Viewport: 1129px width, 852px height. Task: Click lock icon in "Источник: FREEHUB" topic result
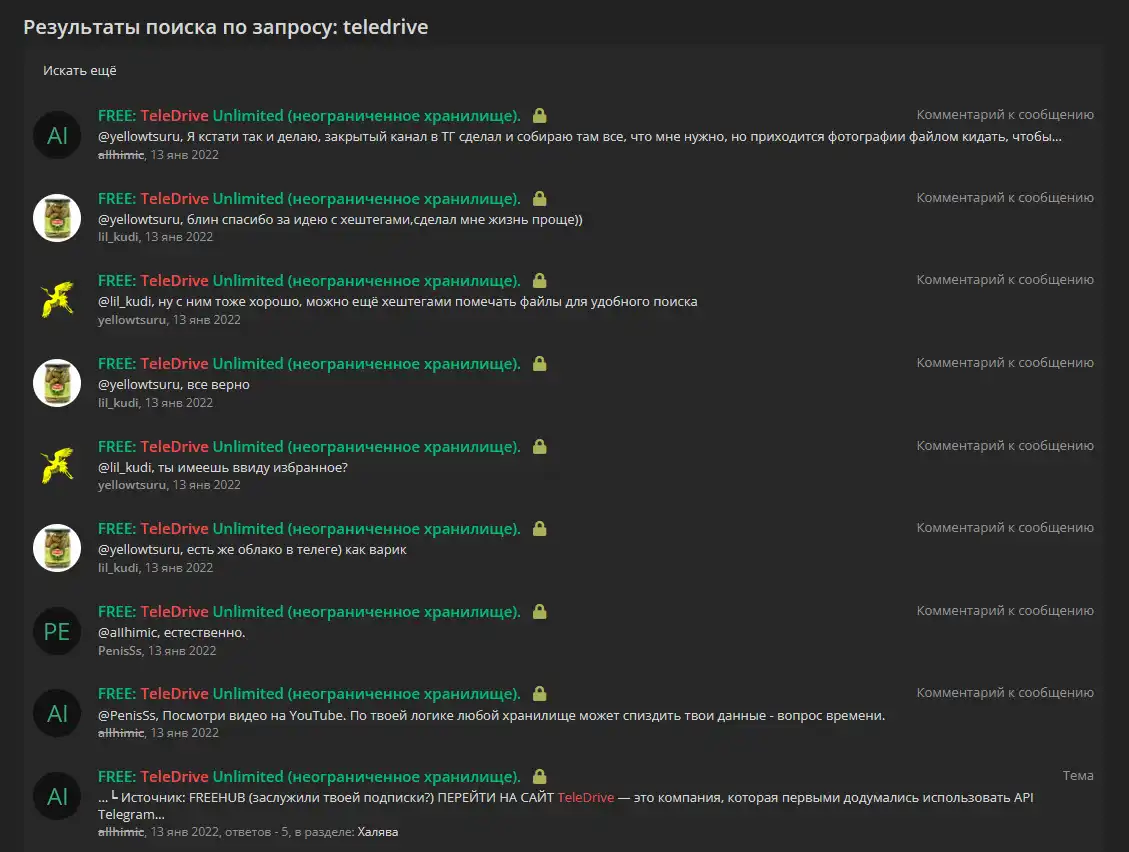click(x=539, y=776)
